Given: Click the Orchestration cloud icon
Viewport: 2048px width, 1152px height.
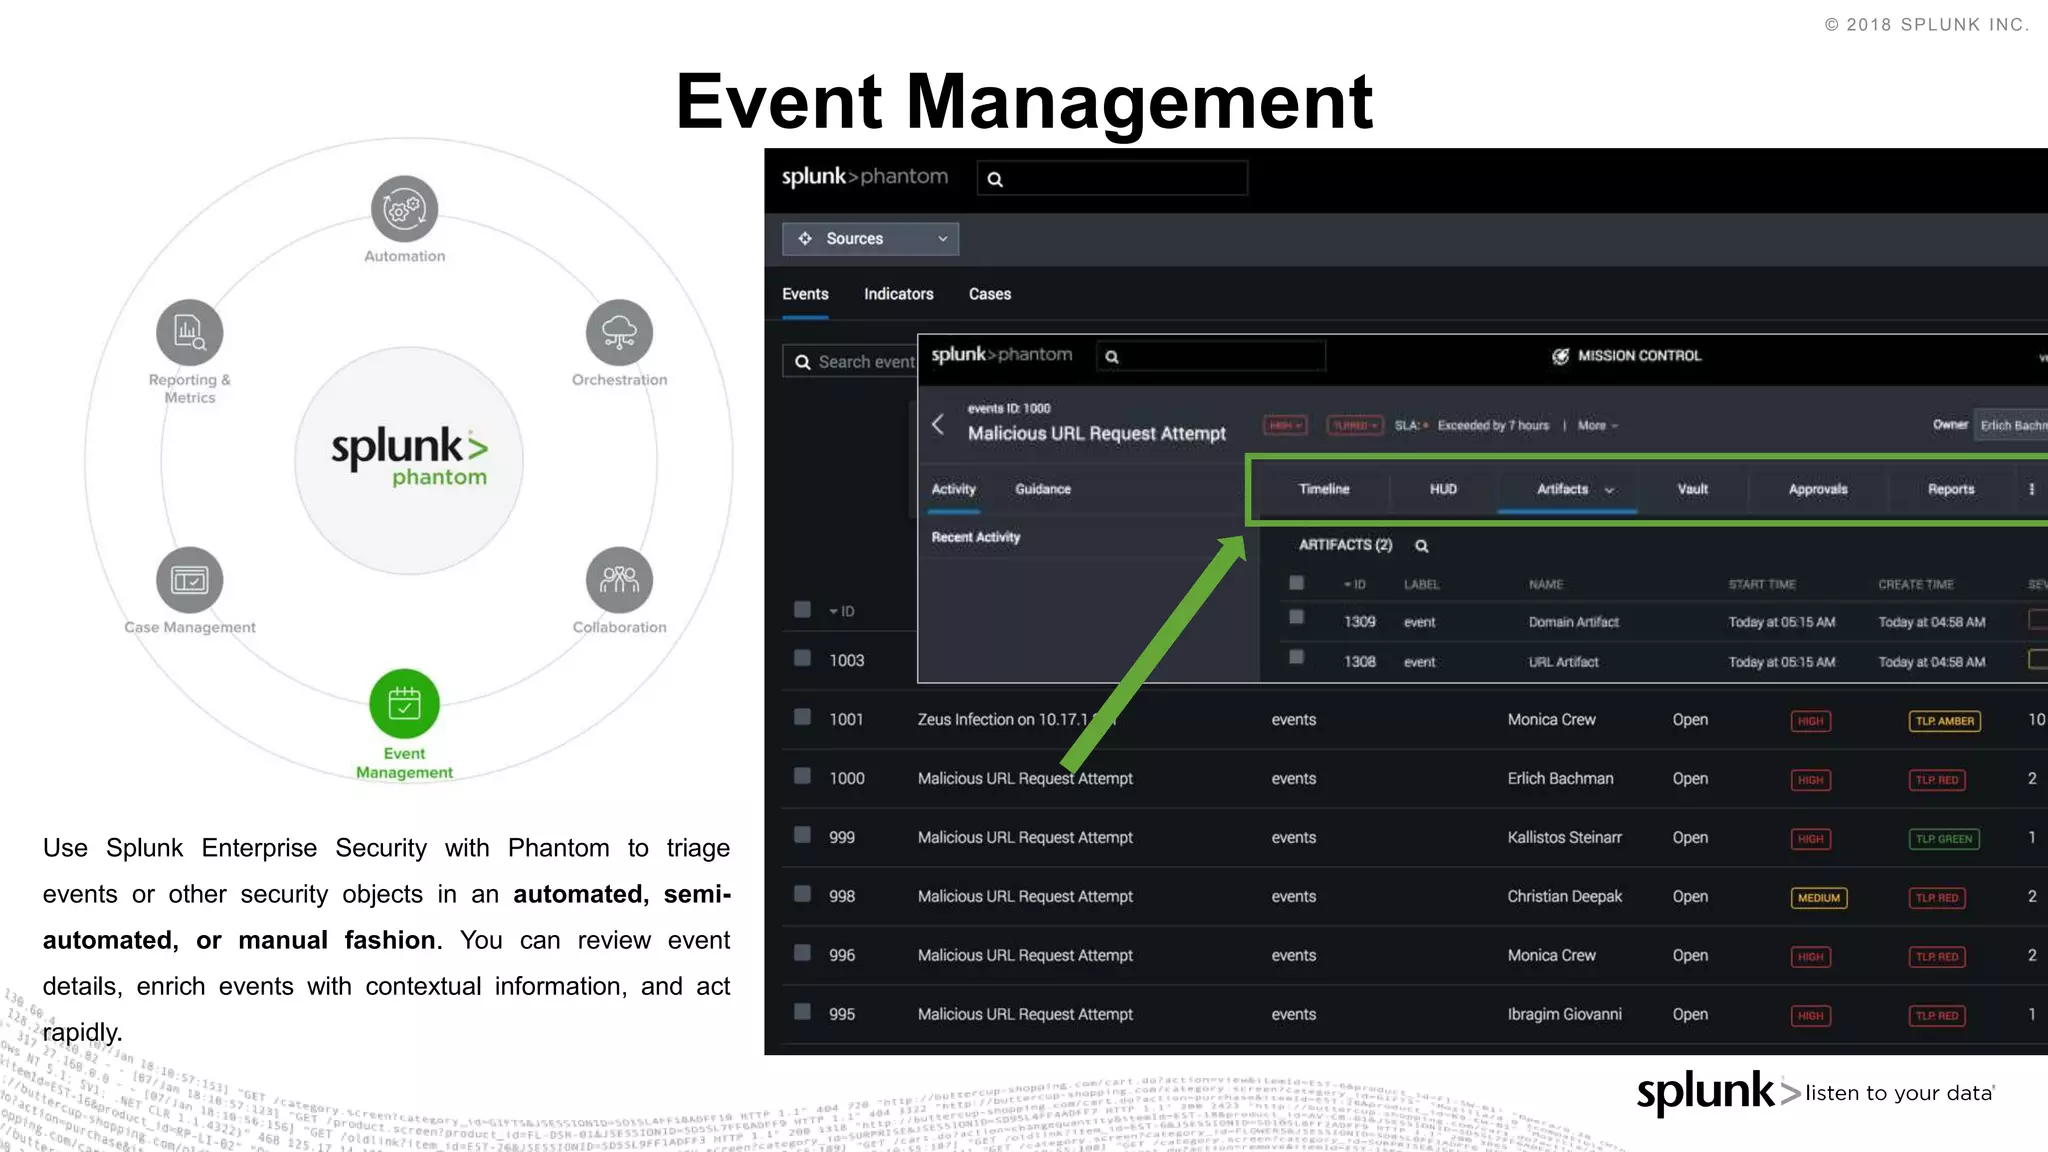Looking at the screenshot, I should coord(619,332).
